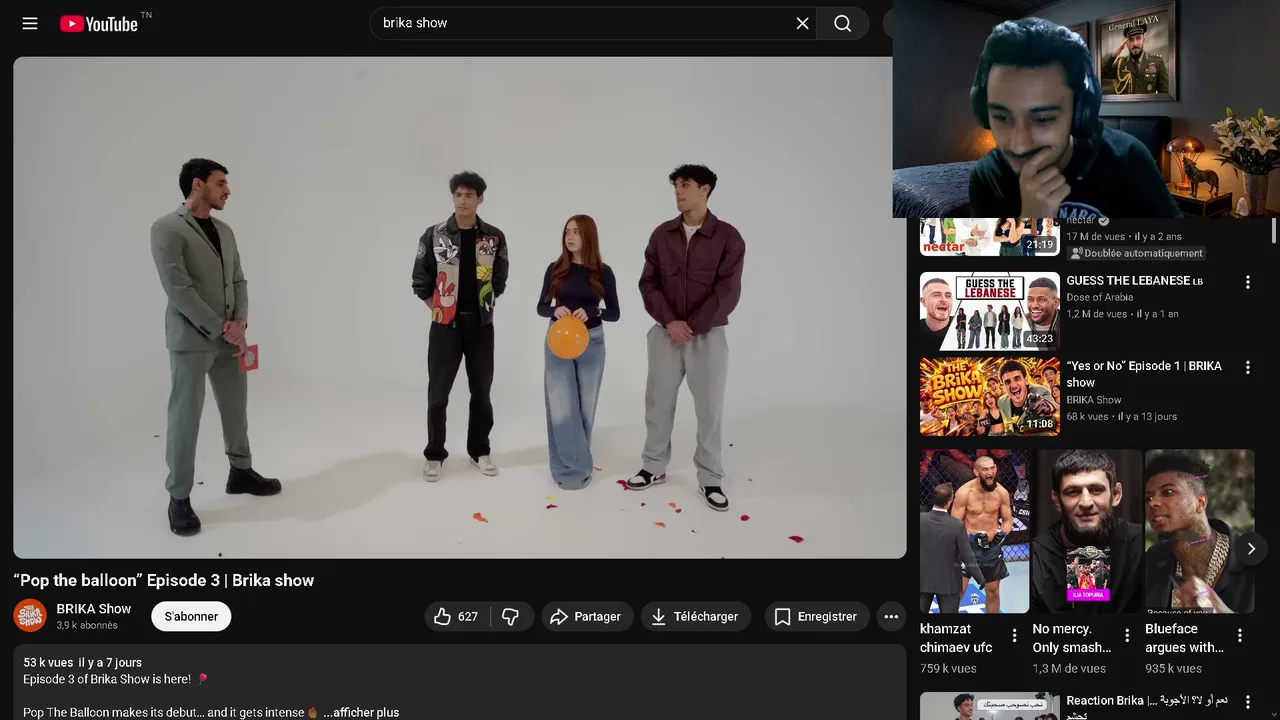Open khamzat chimaev ufc short
The image size is (1280, 720).
coord(974,531)
